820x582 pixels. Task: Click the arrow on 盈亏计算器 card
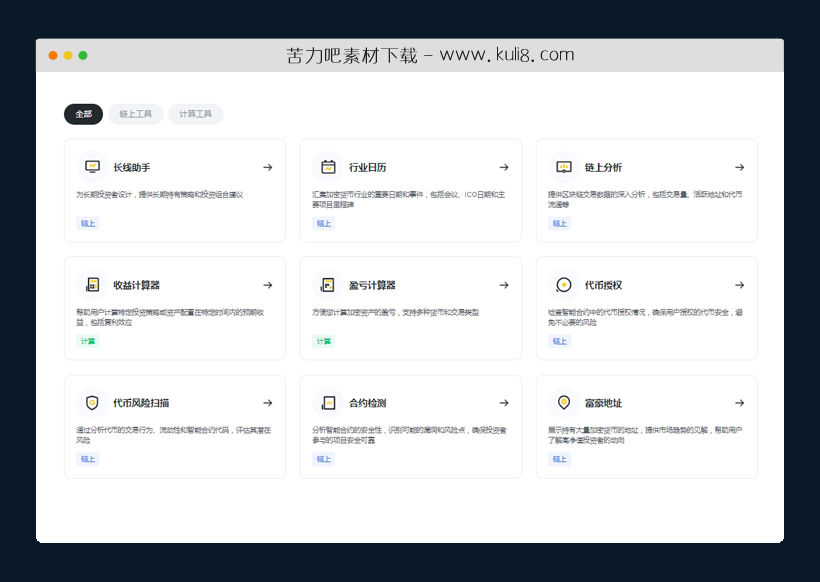coord(504,284)
